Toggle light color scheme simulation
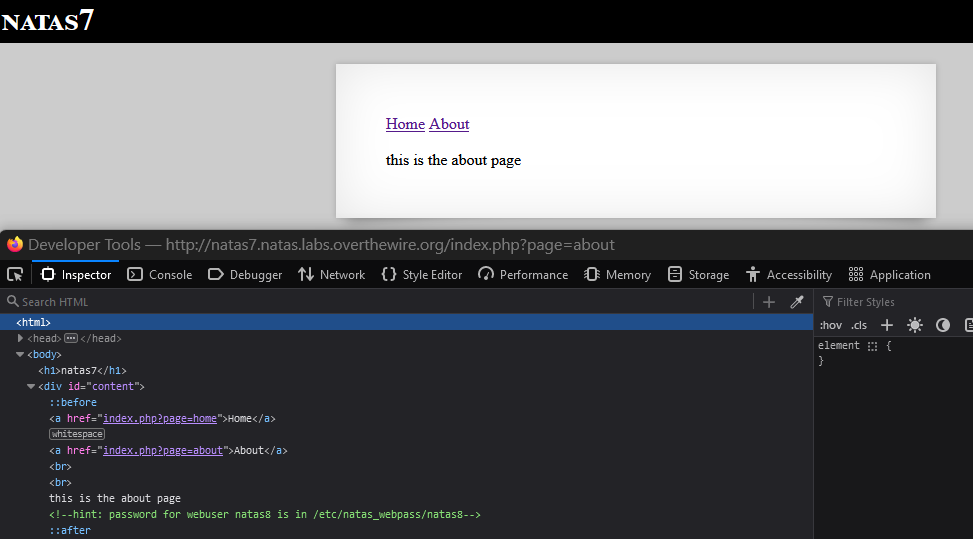 click(x=914, y=325)
